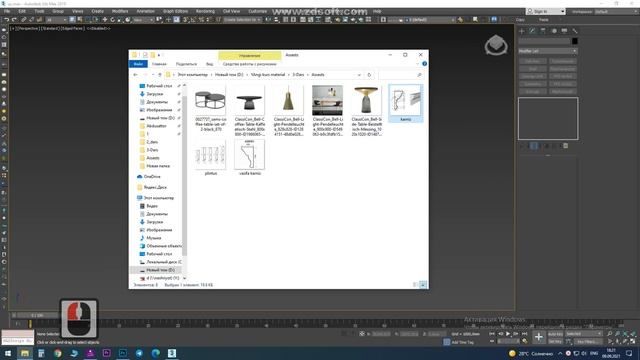Expand the Explorer address bar history dropdown
The height and width of the screenshot is (360, 640).
[359, 75]
